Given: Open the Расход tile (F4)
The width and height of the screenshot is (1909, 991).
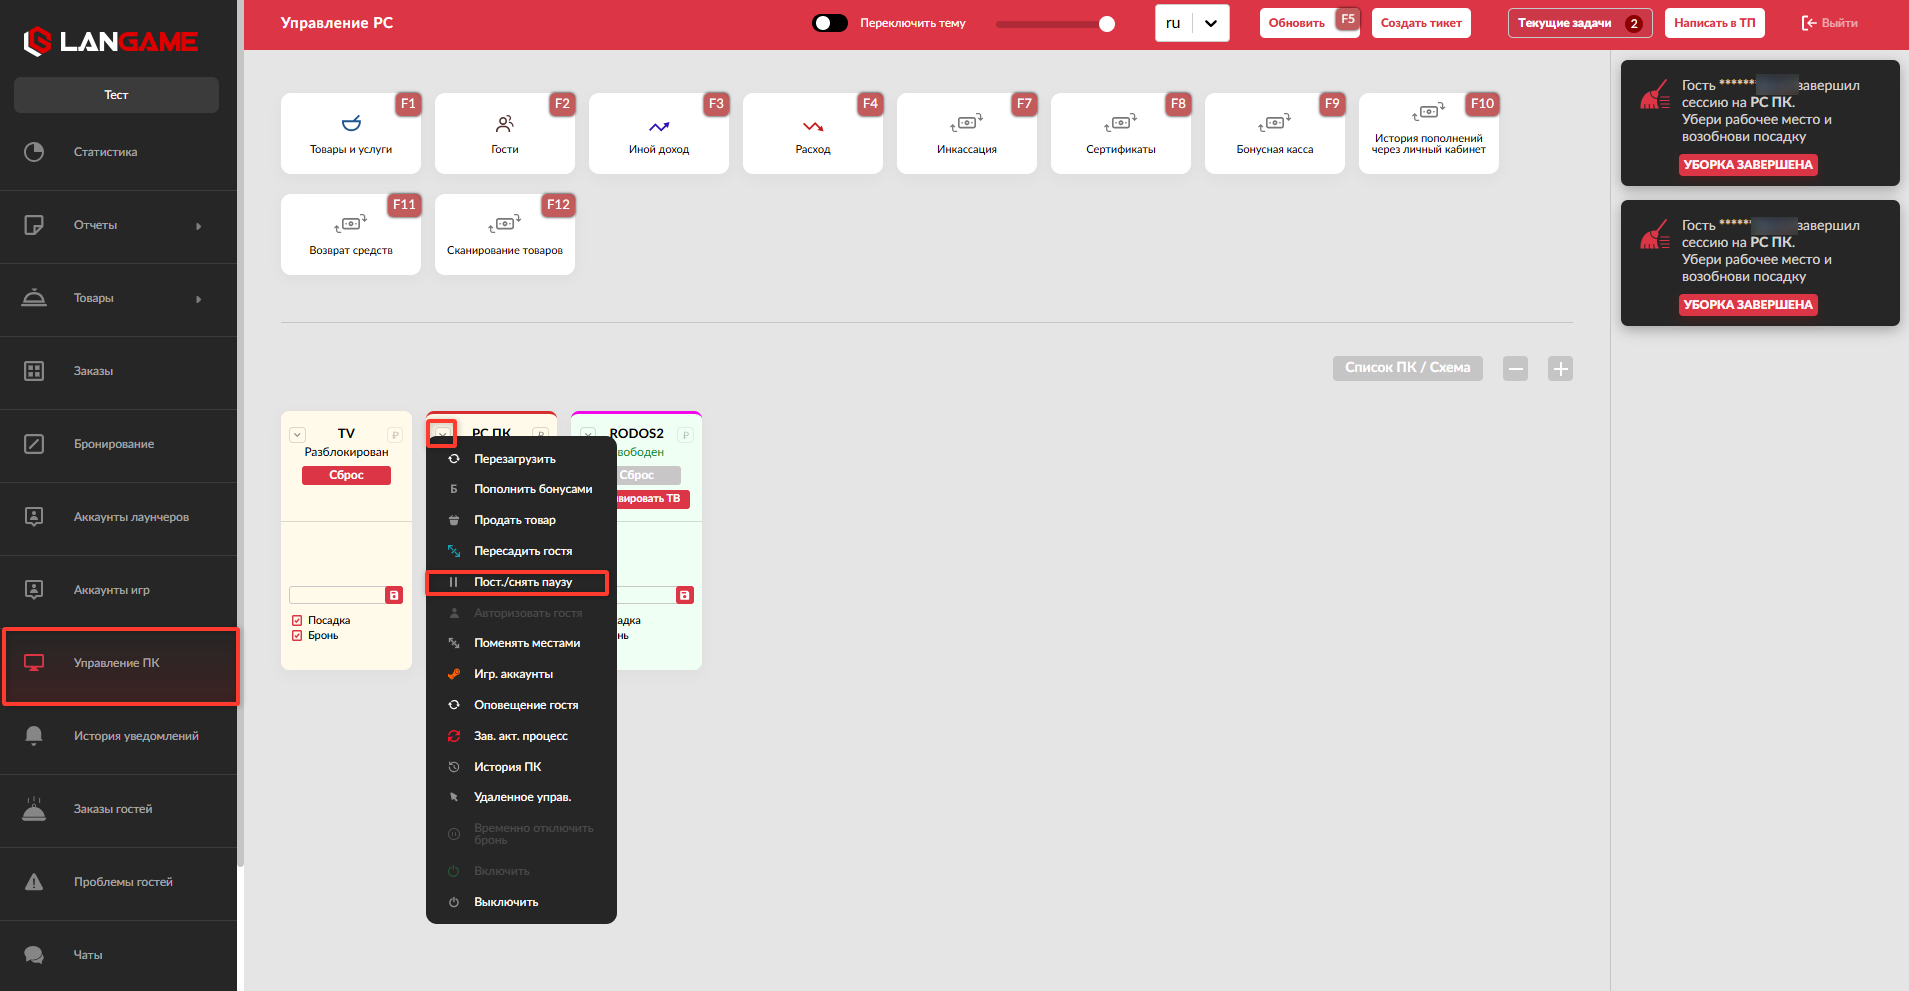Looking at the screenshot, I should [x=813, y=134].
